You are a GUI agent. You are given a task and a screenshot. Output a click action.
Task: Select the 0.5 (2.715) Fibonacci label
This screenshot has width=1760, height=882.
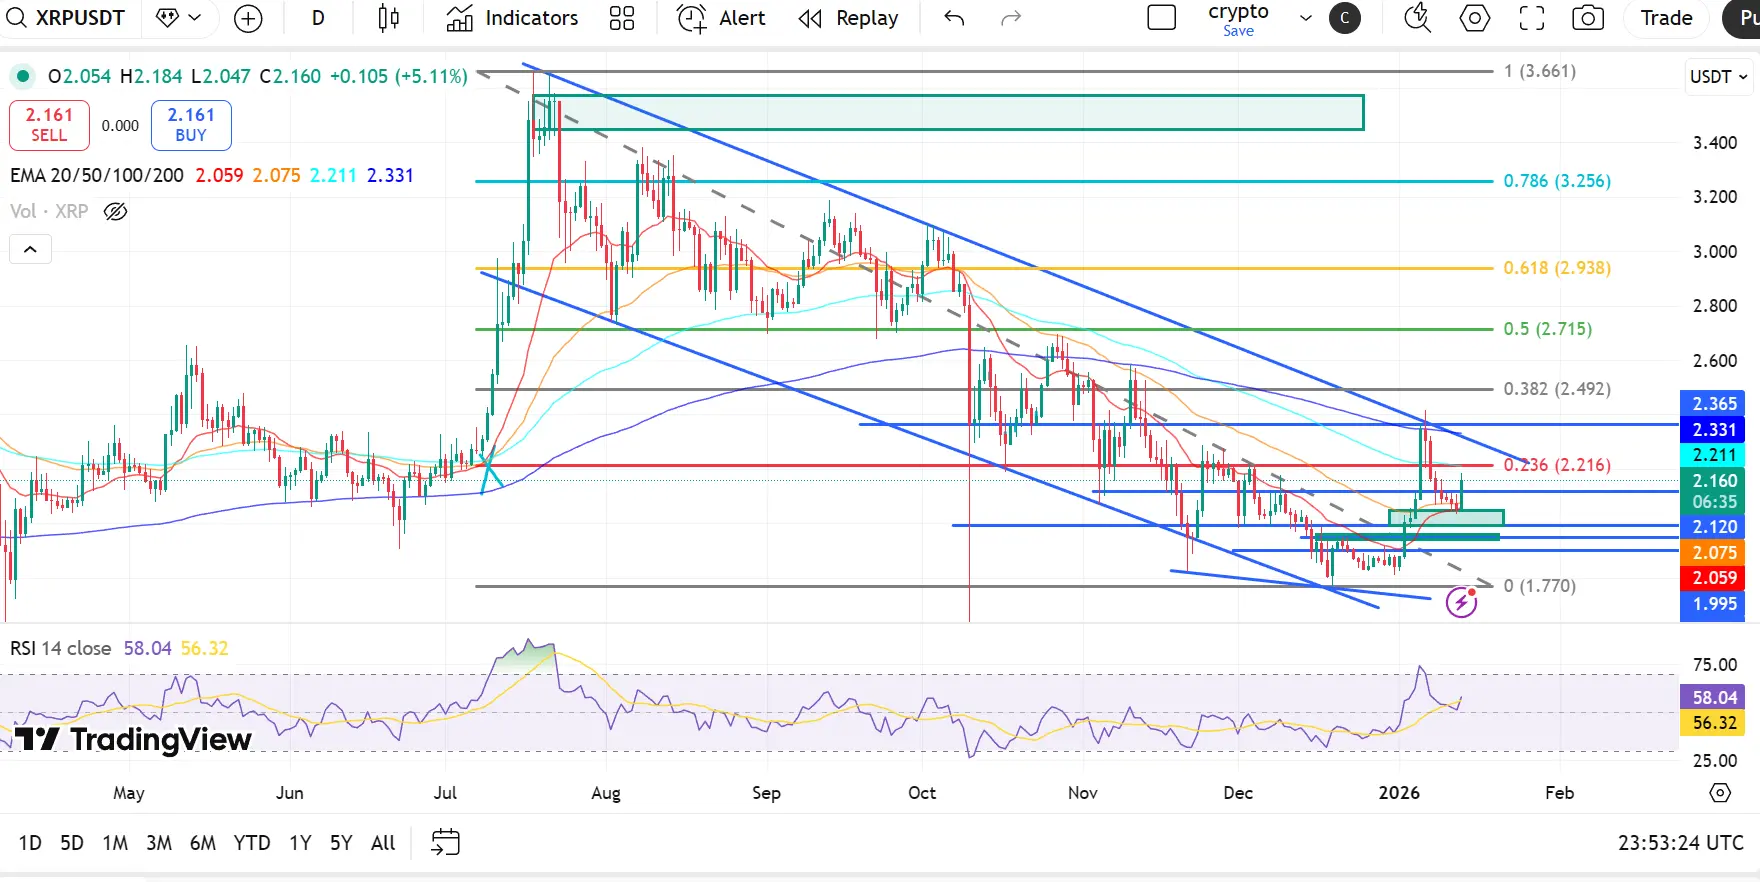1547,329
